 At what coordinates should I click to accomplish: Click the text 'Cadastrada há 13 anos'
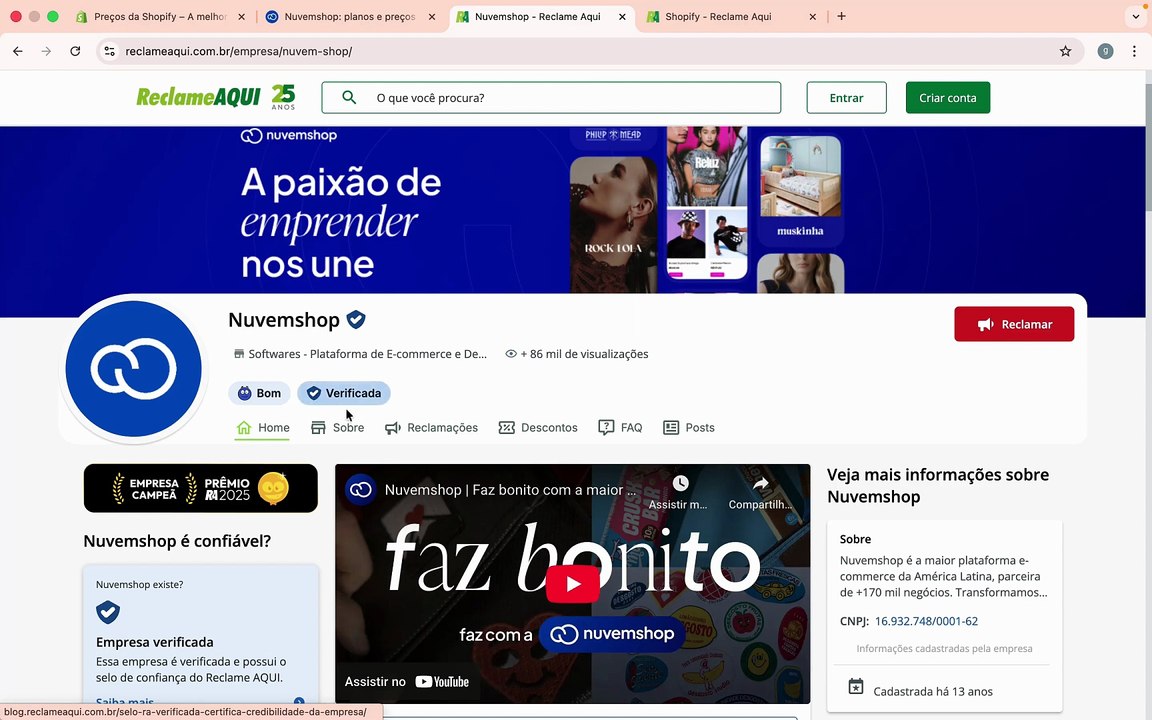(933, 691)
